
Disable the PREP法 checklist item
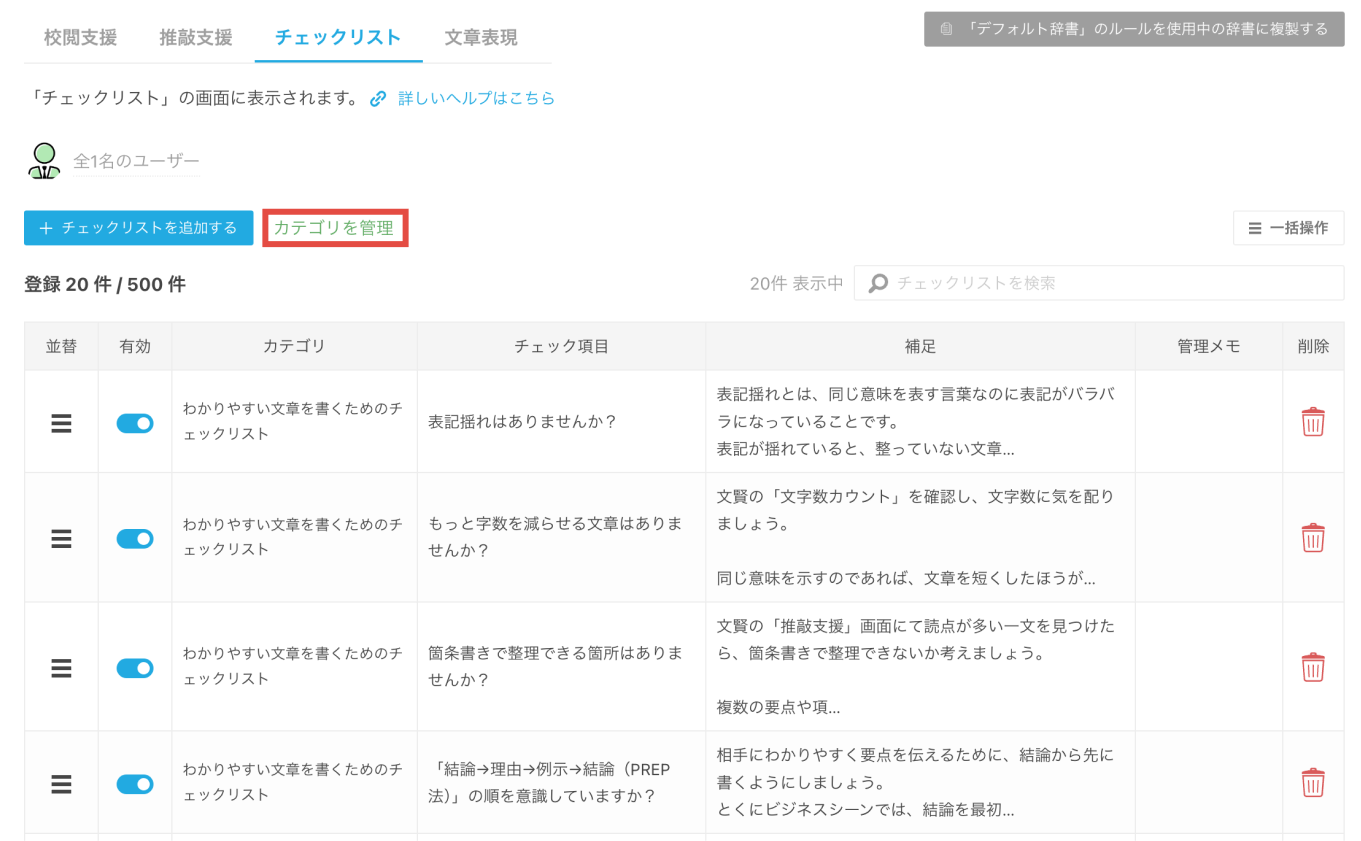click(x=135, y=784)
